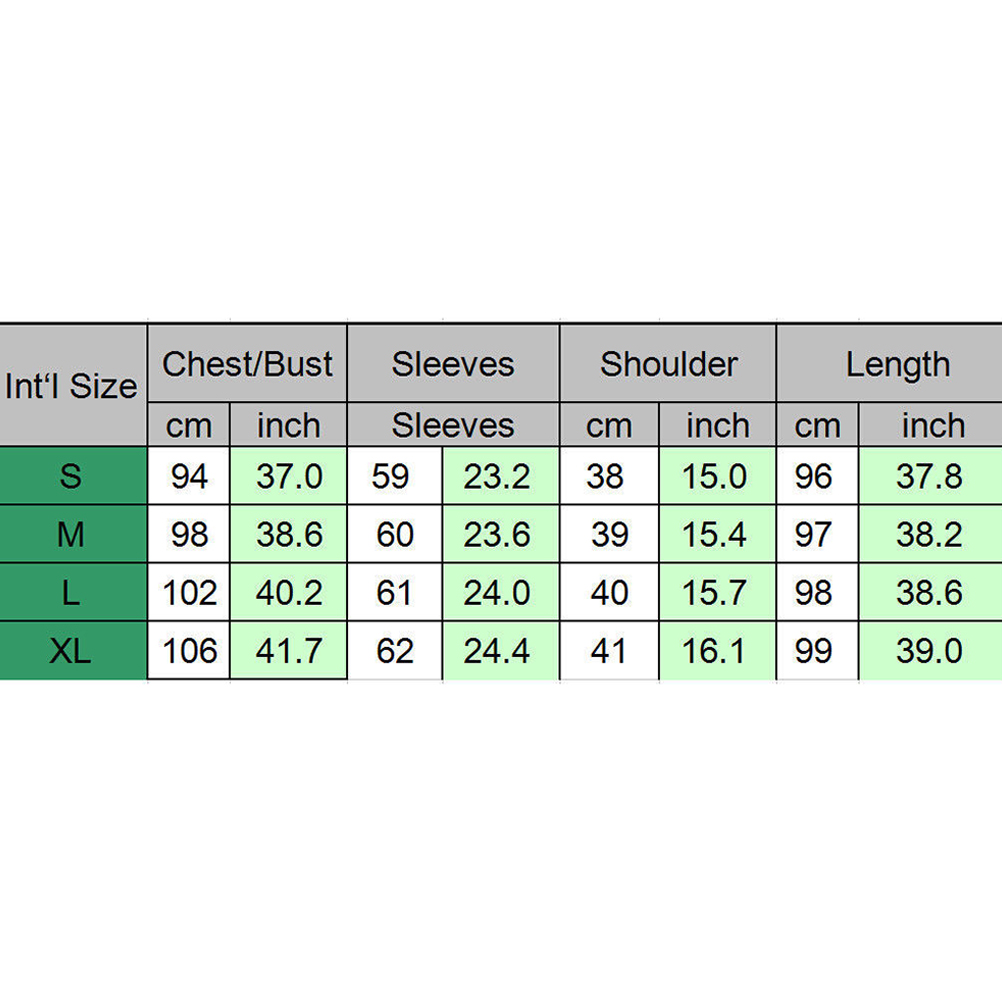
Task: Click the 41 shoulder cm value
Action: [608, 652]
